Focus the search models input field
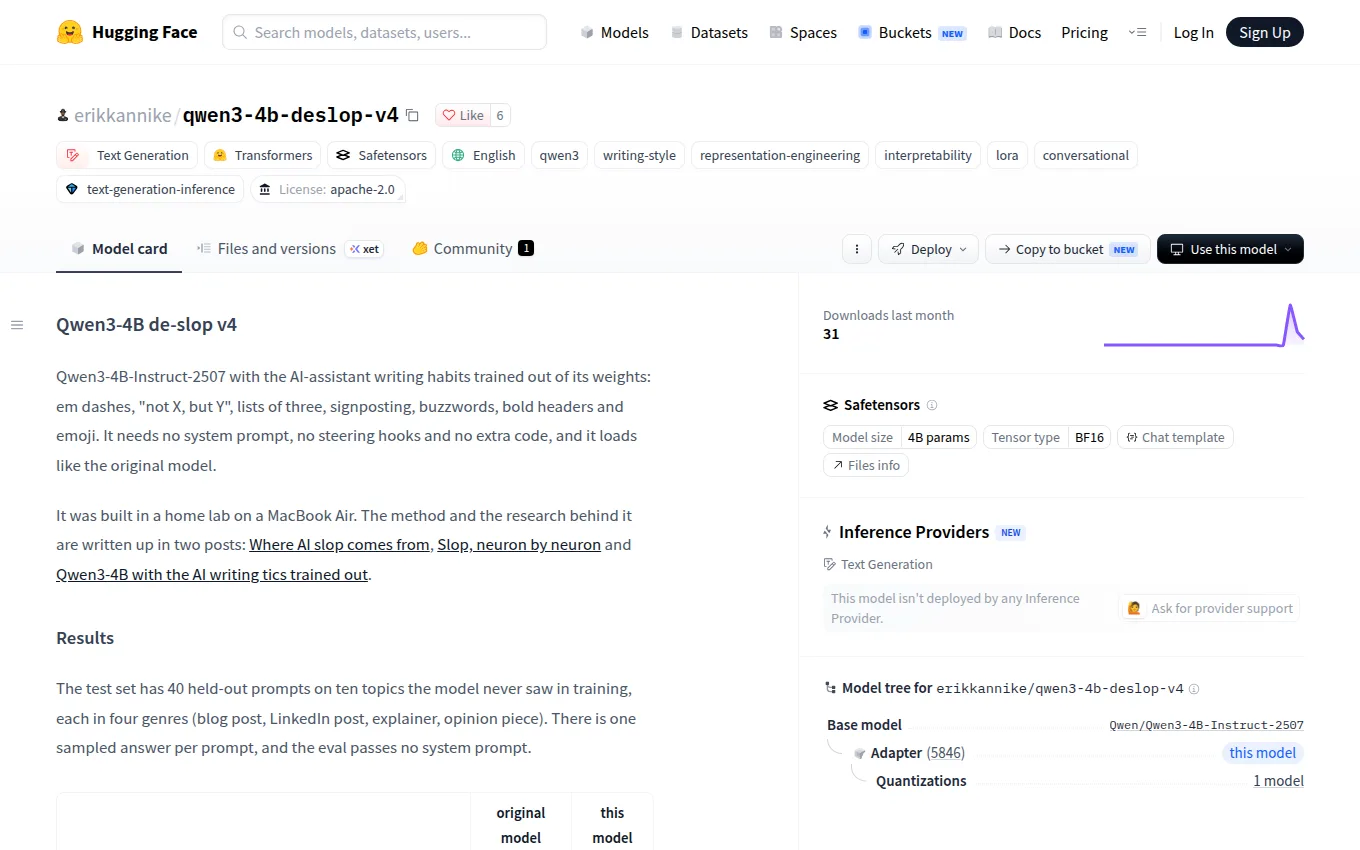 click(384, 32)
